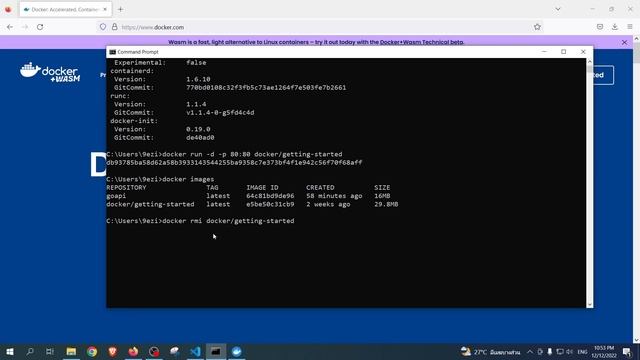Open File Explorer from taskbar
This screenshot has width=640, height=360.
(x=71, y=351)
